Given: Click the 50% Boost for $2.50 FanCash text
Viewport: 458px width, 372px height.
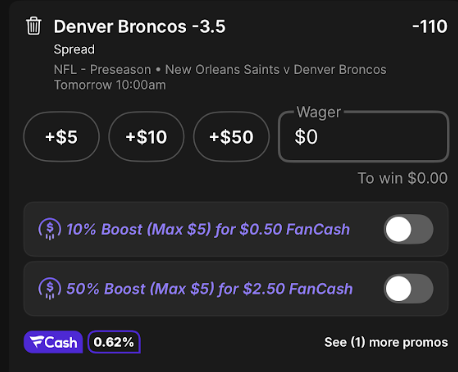Looking at the screenshot, I should click(210, 289).
